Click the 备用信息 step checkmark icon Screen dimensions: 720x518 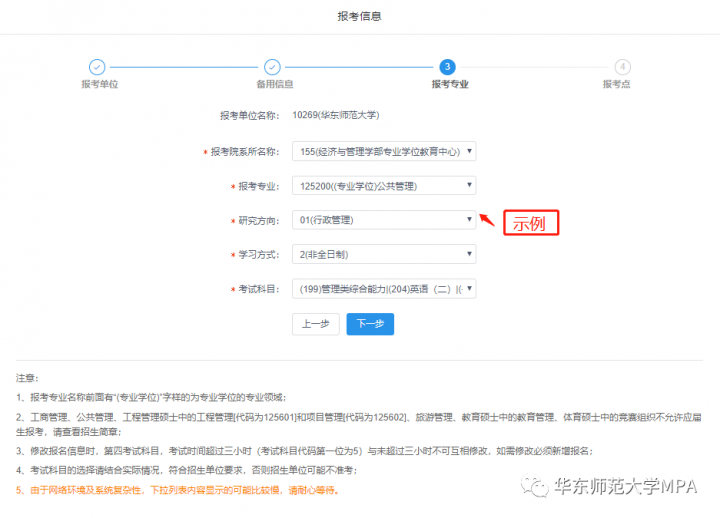pyautogui.click(x=272, y=67)
